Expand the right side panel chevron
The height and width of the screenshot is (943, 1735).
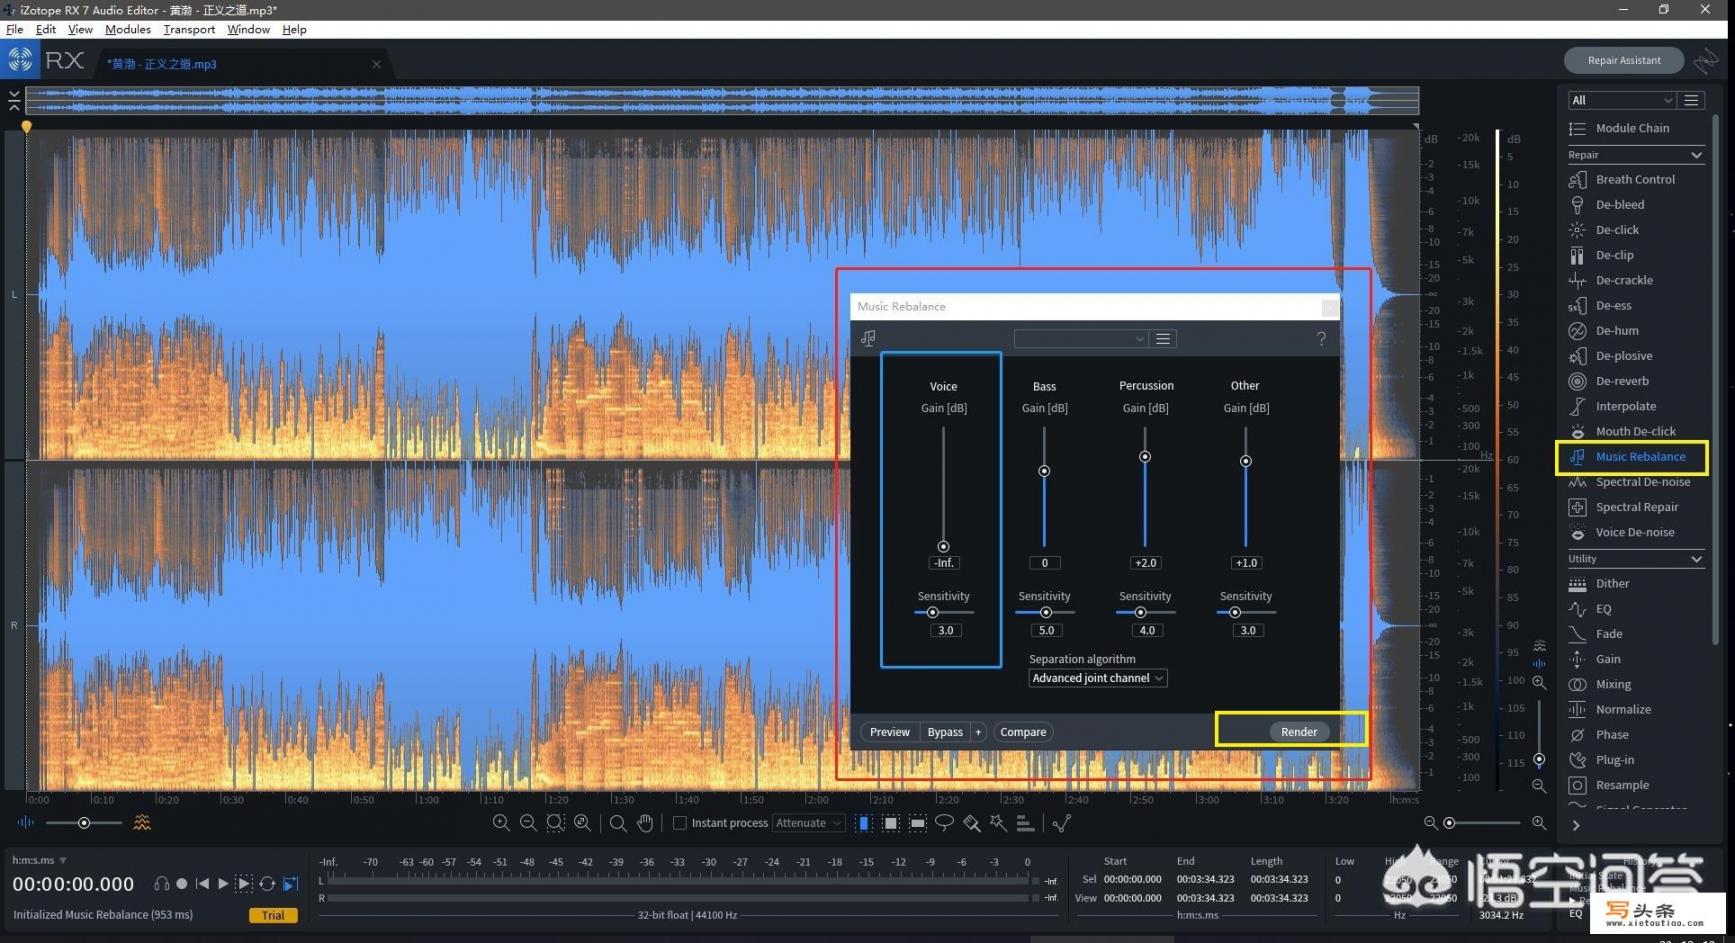point(1576,825)
